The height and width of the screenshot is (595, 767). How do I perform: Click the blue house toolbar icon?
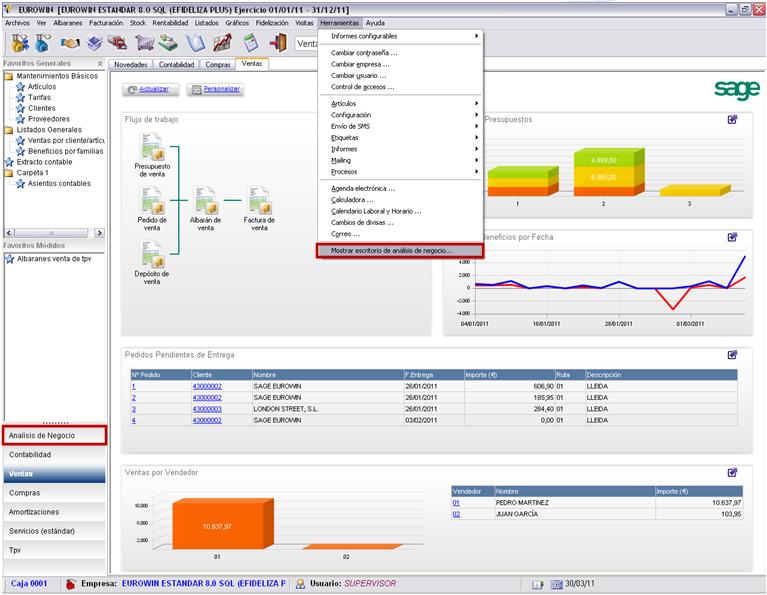coord(43,43)
